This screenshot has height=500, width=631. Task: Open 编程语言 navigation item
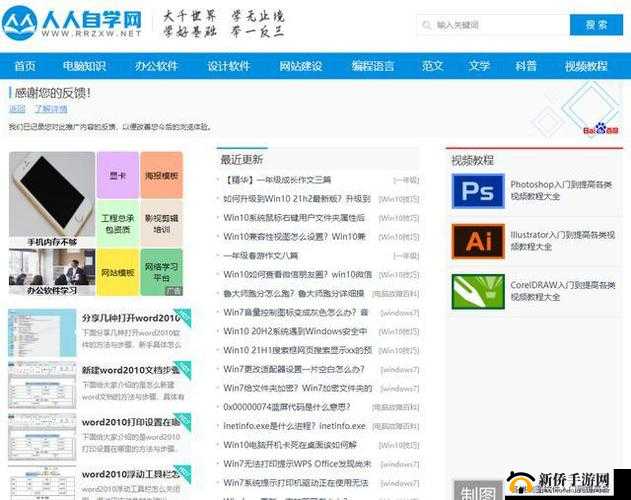pyautogui.click(x=373, y=66)
